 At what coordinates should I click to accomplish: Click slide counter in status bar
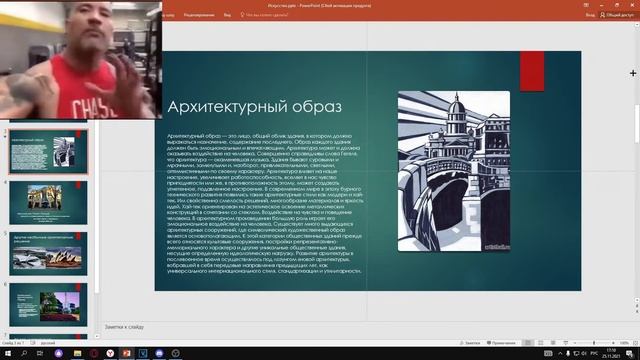13,343
